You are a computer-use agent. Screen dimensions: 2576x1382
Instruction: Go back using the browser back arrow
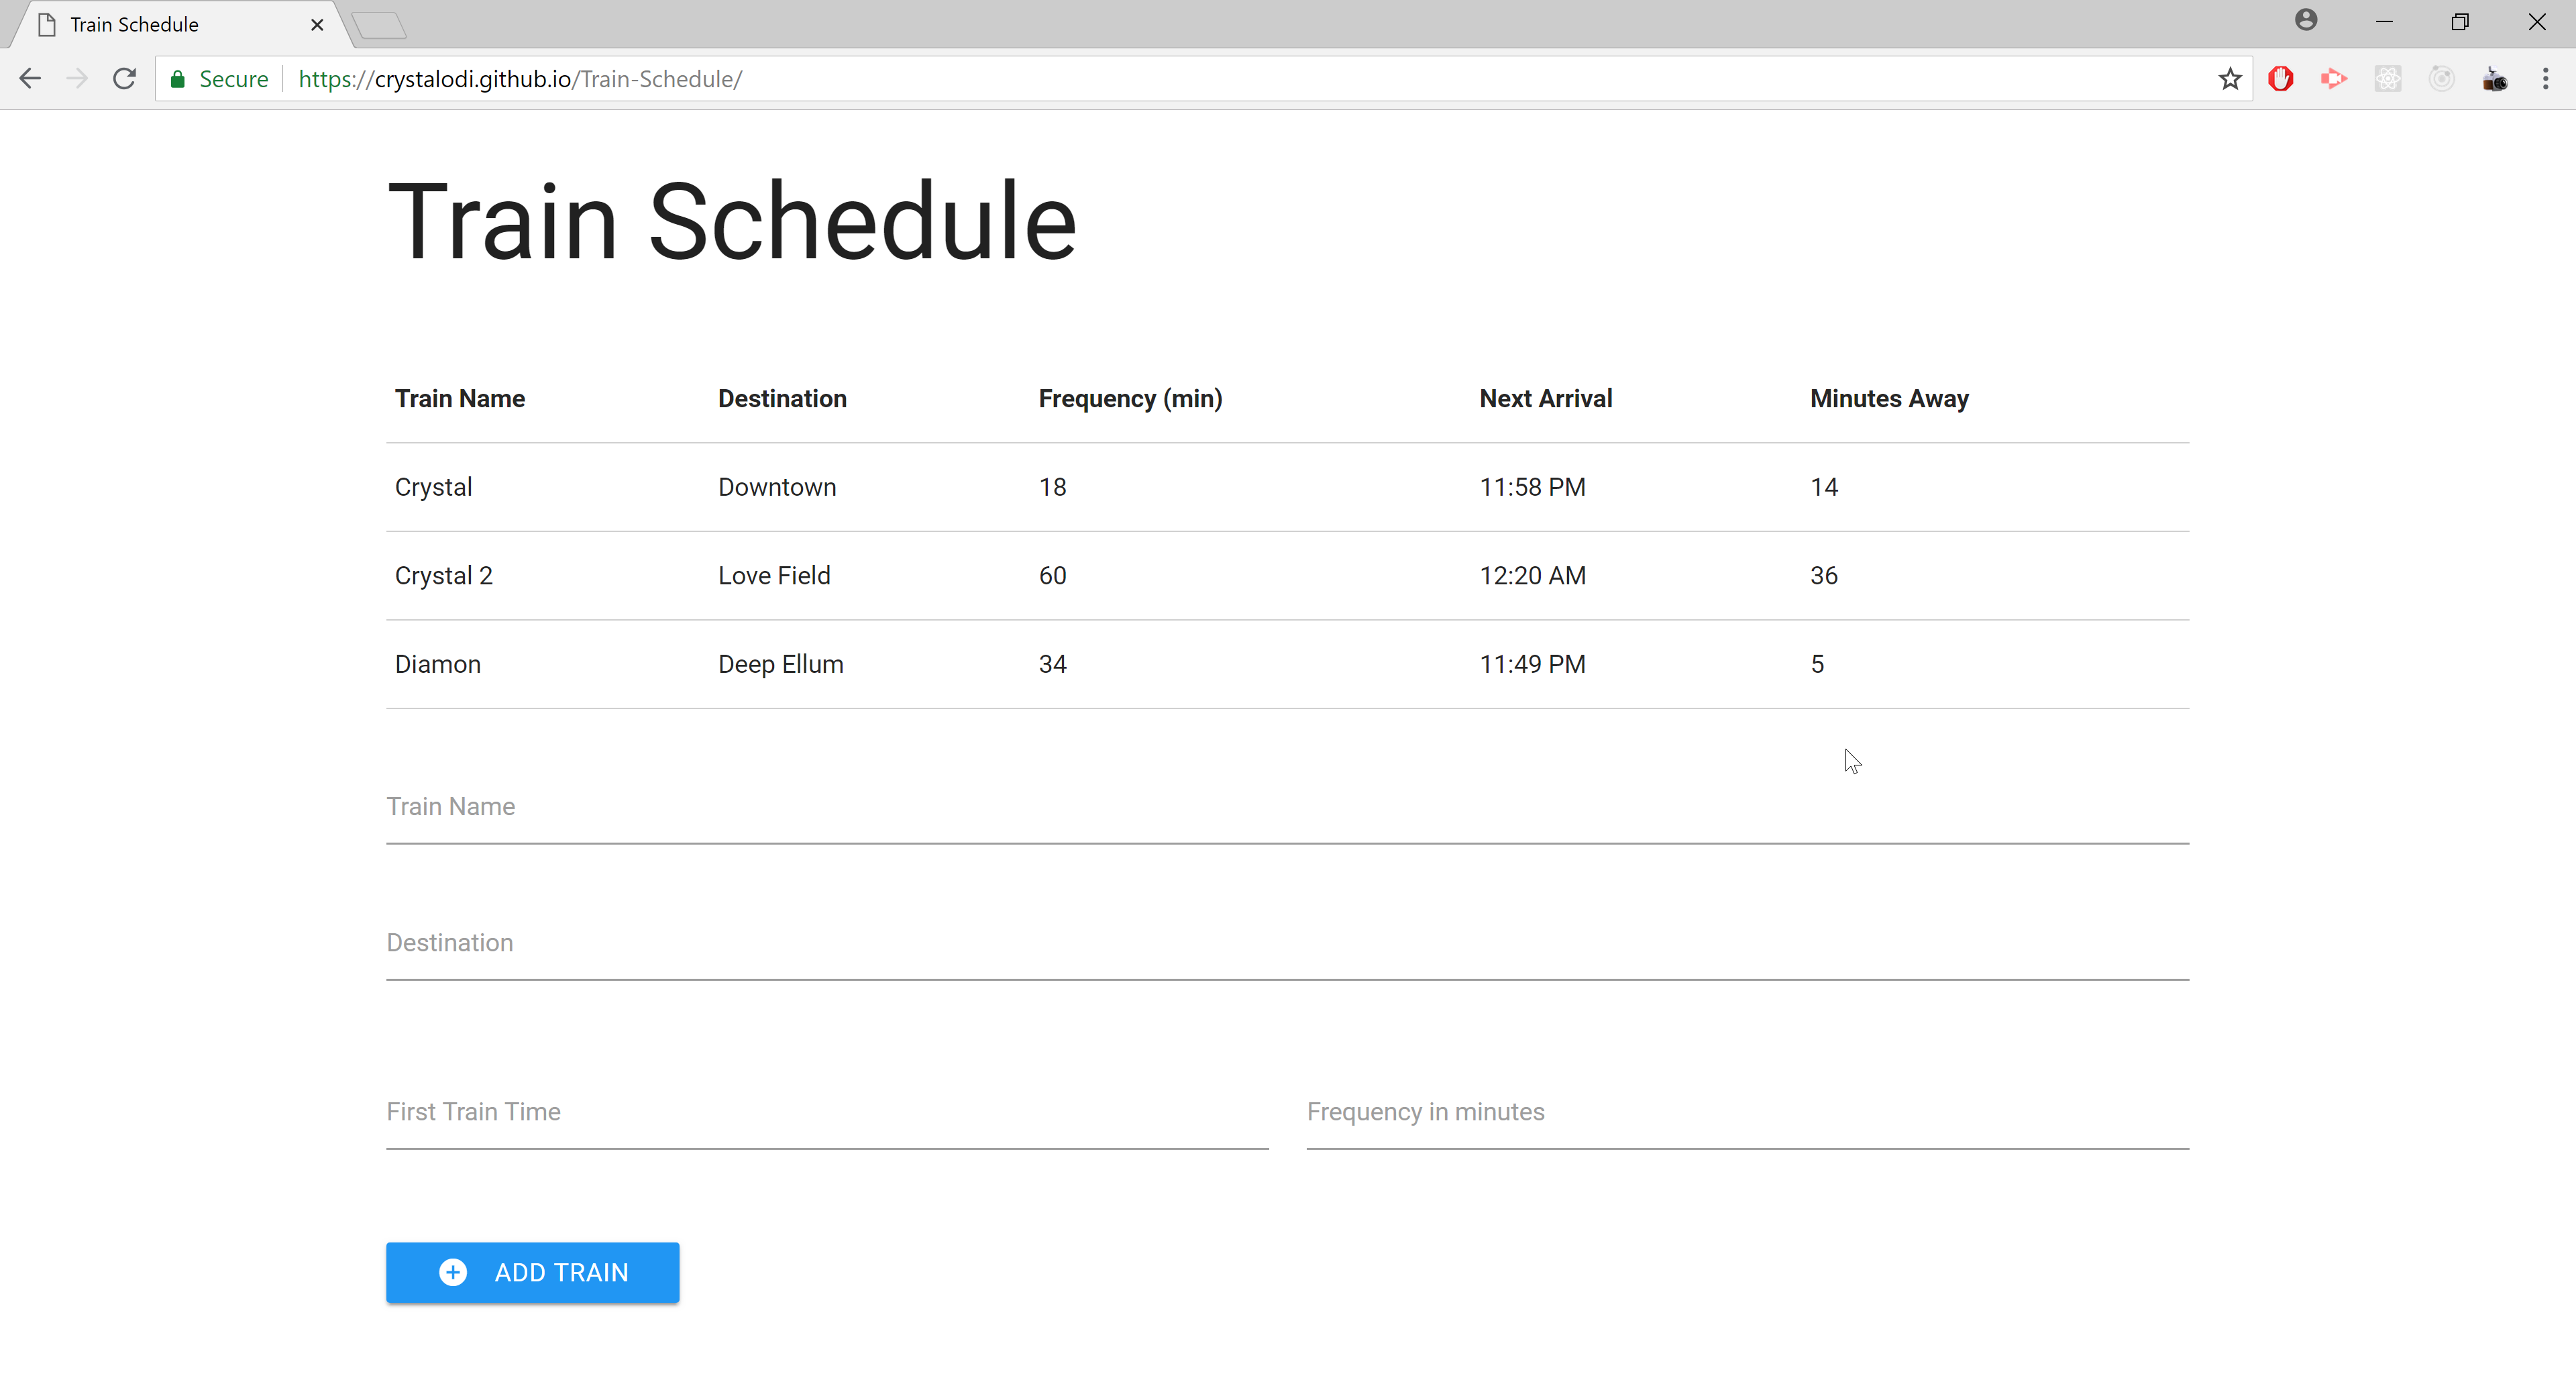pos(30,79)
